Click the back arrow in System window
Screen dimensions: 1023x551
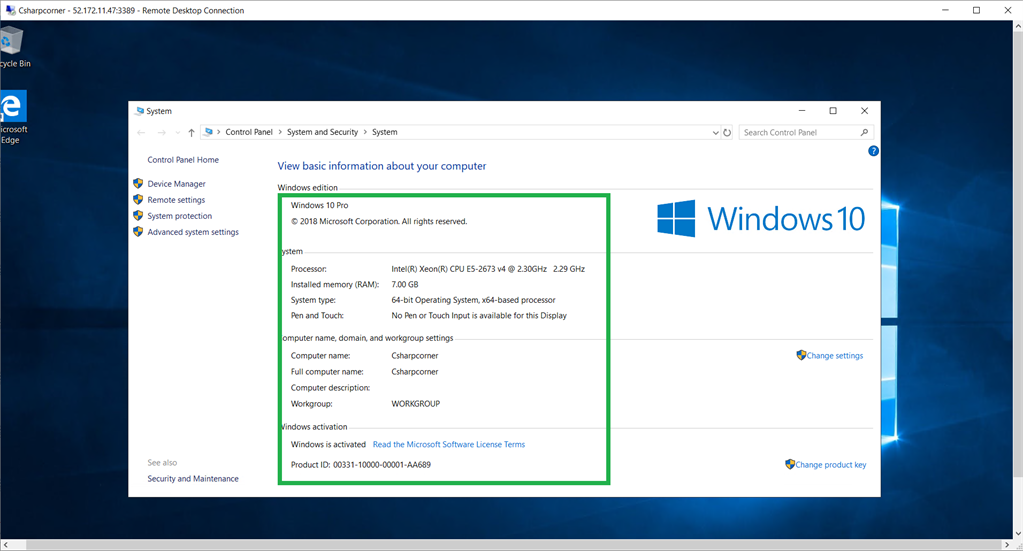point(142,132)
